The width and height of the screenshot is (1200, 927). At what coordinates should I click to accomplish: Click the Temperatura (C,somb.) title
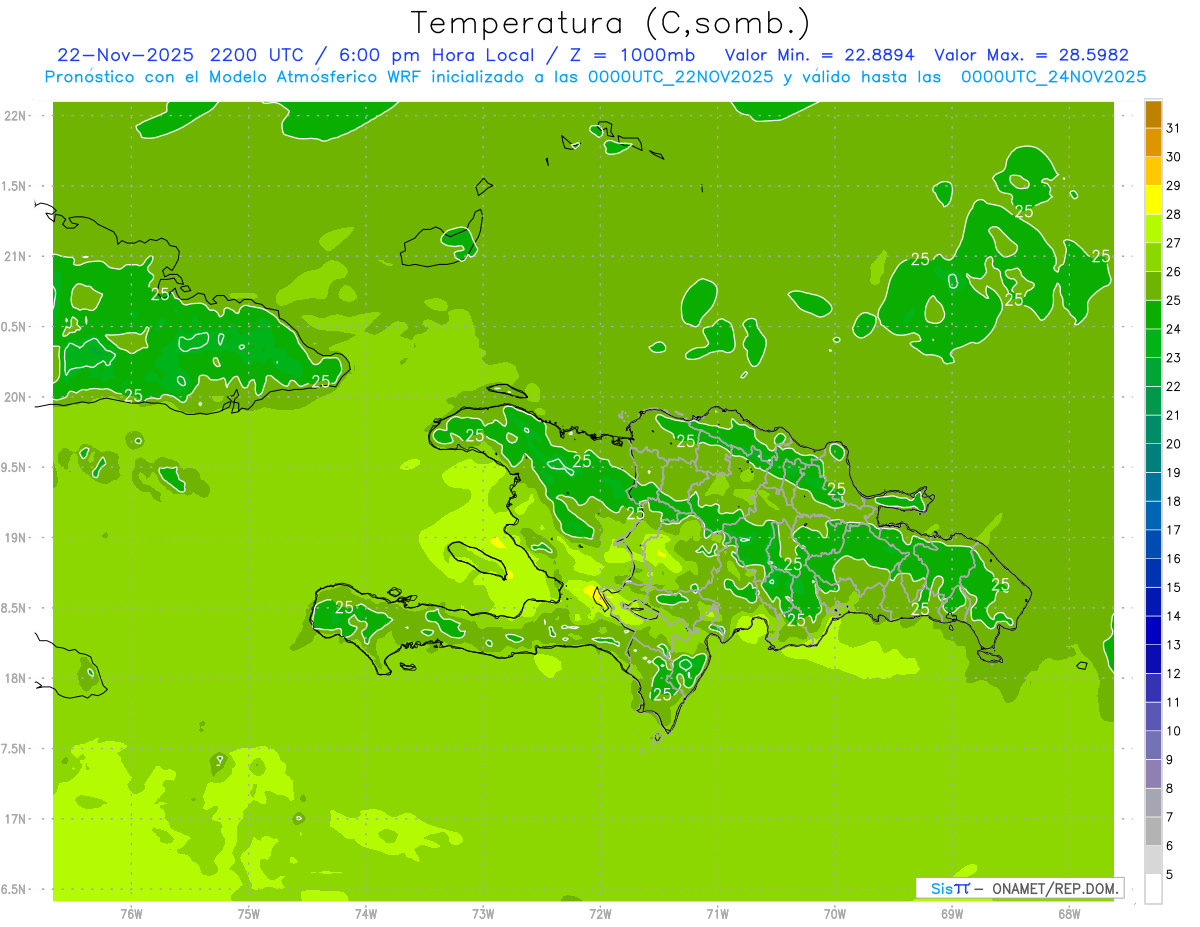click(x=610, y=23)
